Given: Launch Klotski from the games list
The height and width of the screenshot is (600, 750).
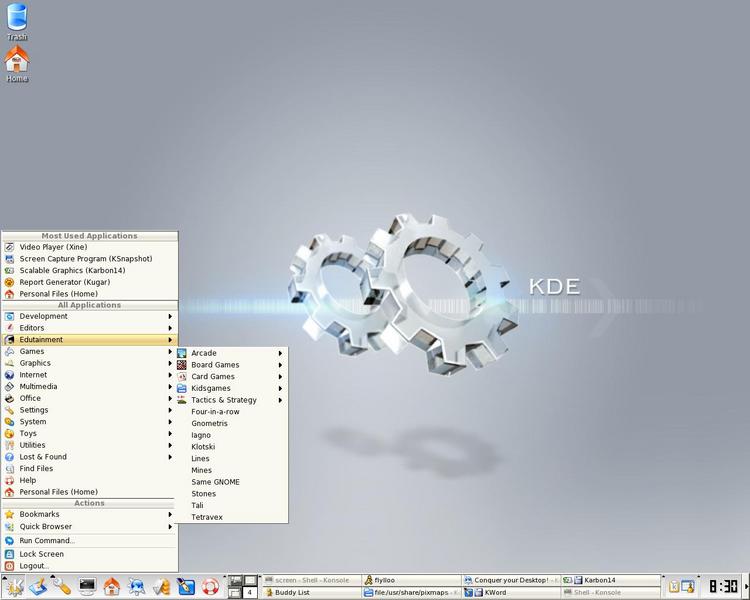Looking at the screenshot, I should pyautogui.click(x=231, y=447).
